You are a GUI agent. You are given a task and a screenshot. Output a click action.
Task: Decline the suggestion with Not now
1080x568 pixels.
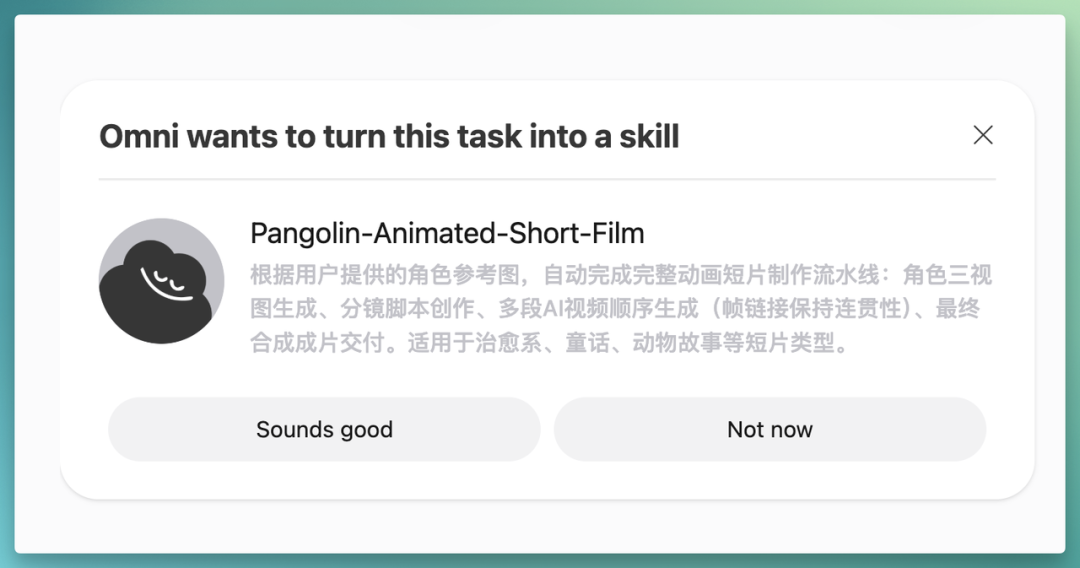pyautogui.click(x=770, y=429)
